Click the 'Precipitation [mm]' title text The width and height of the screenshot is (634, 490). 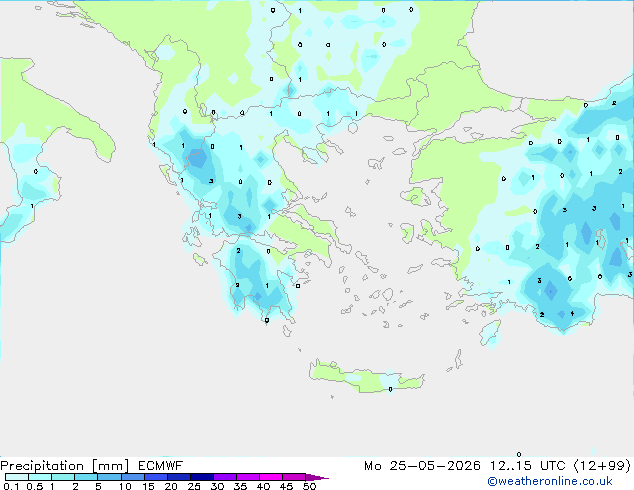coord(64,466)
